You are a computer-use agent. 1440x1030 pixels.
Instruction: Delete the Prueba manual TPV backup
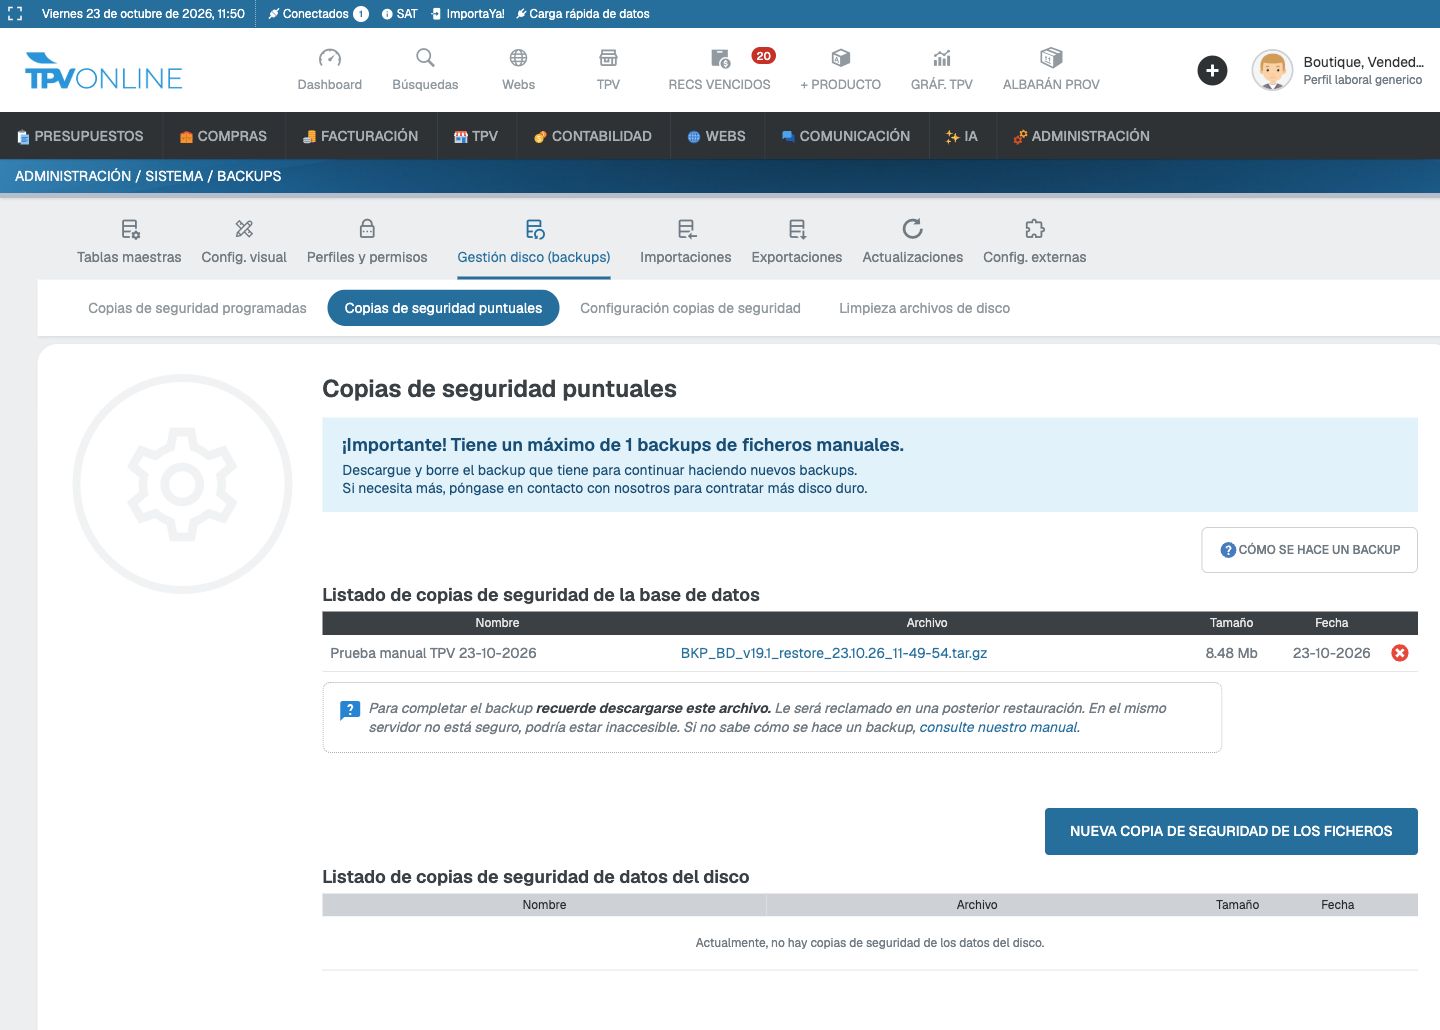[1400, 653]
